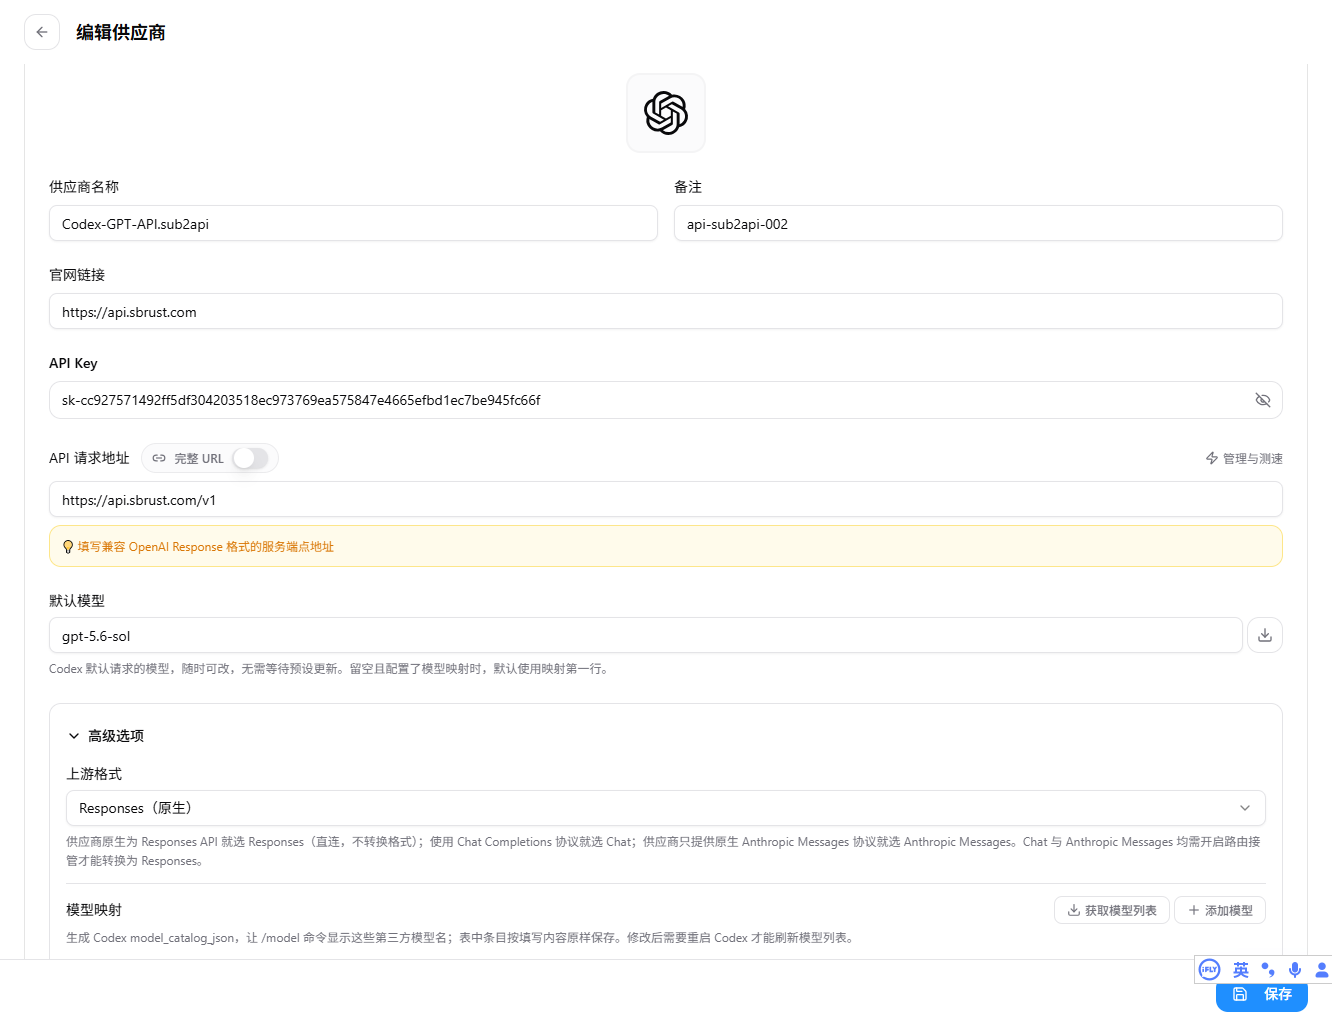Click the 获取模型列表 button
The height and width of the screenshot is (1028, 1332).
tap(1112, 910)
